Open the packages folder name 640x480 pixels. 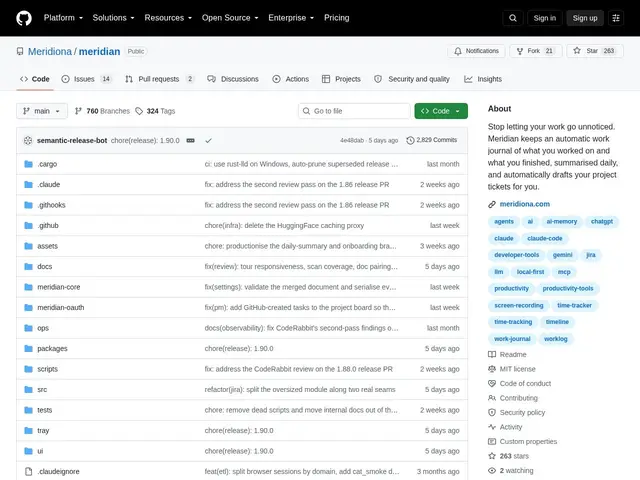pyautogui.click(x=52, y=349)
